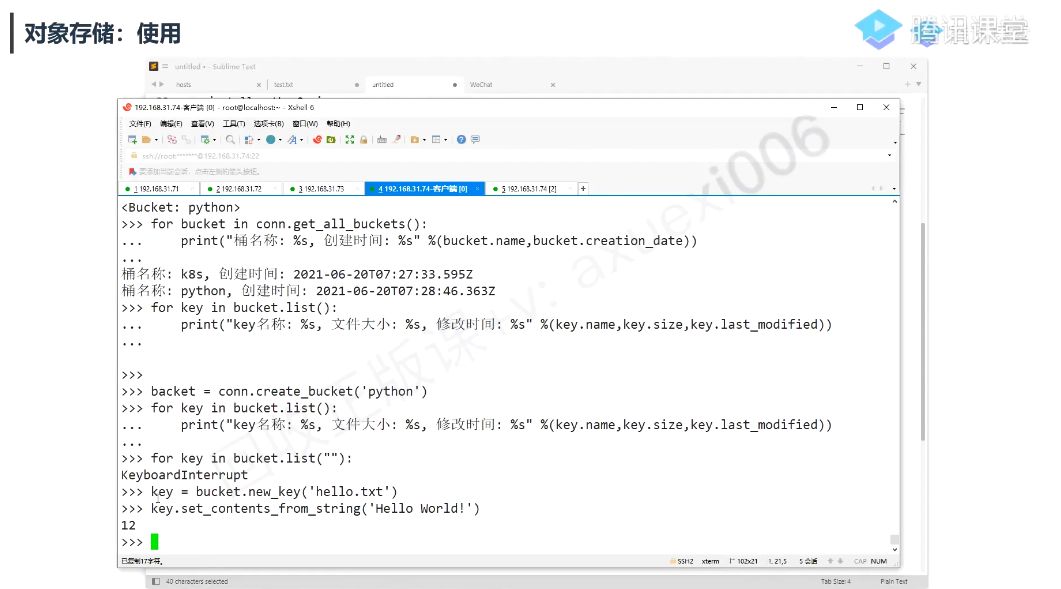Click the Find magnifier icon in the toolbar
Image resolution: width=1061 pixels, height=589 pixels.
point(230,139)
